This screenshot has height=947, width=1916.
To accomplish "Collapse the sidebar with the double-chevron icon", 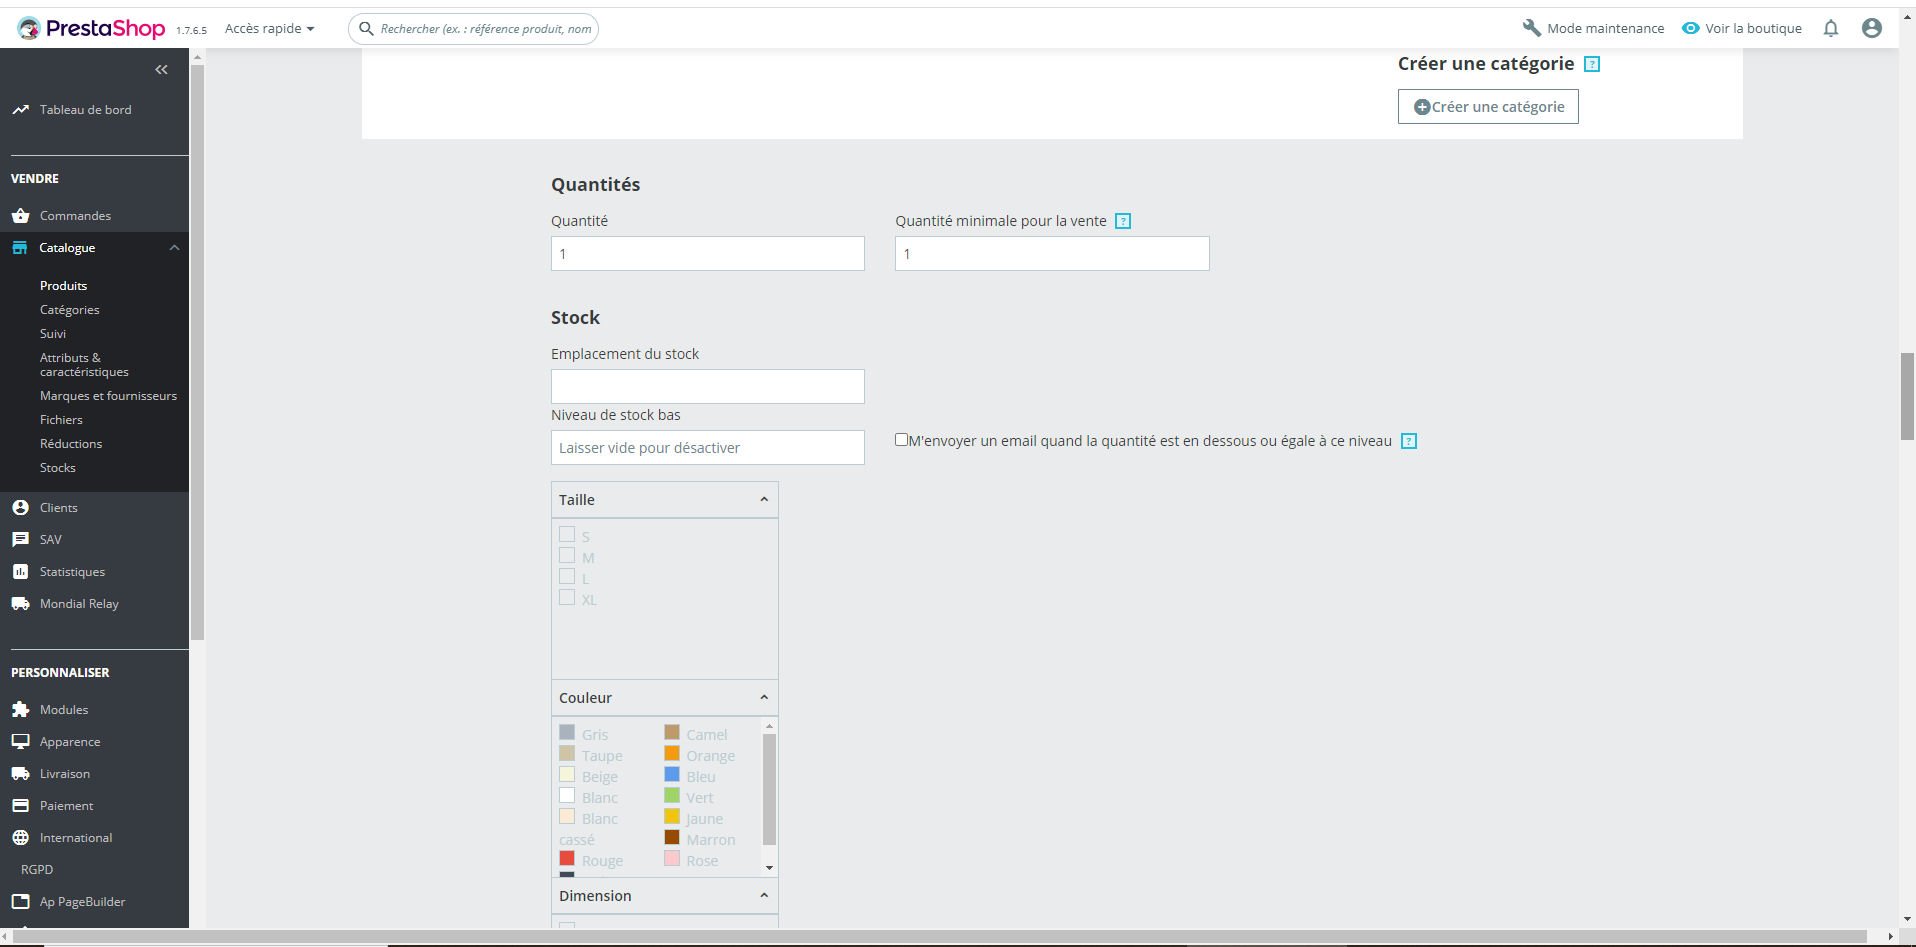I will click(161, 69).
